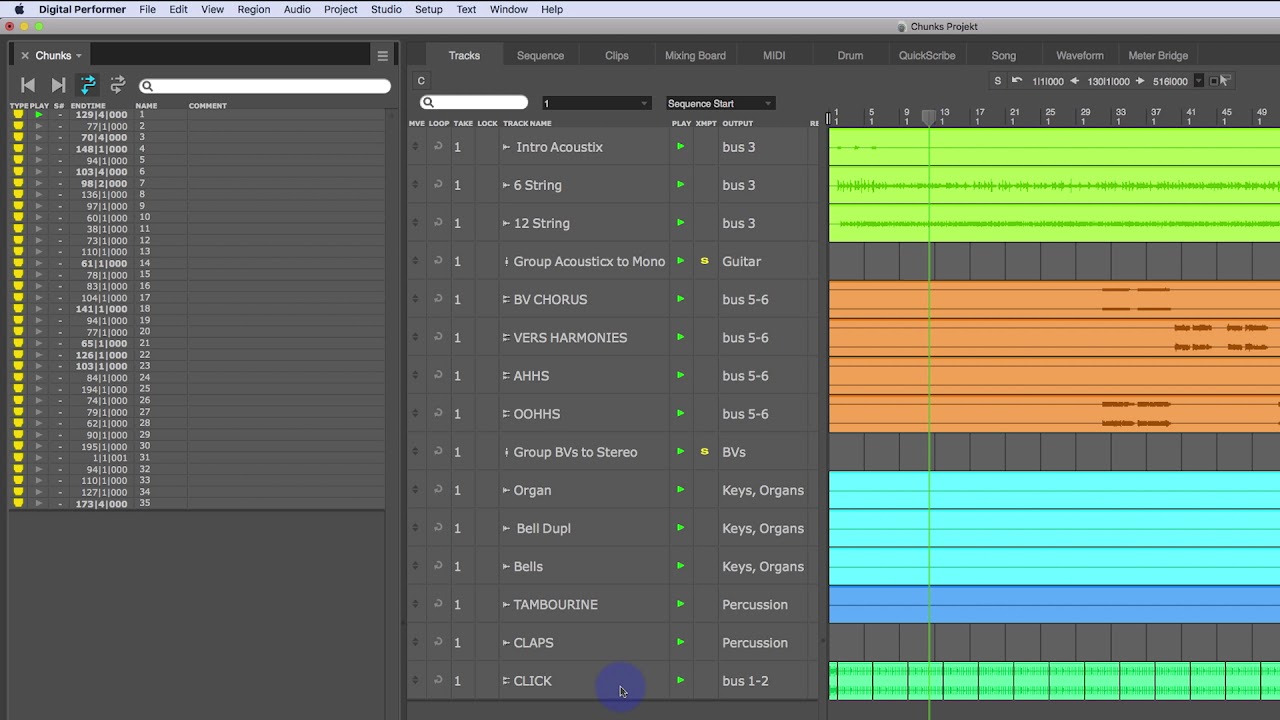The image size is (1280, 720).
Task: Toggle play-enable for the Intro Acoustix track
Action: click(681, 147)
